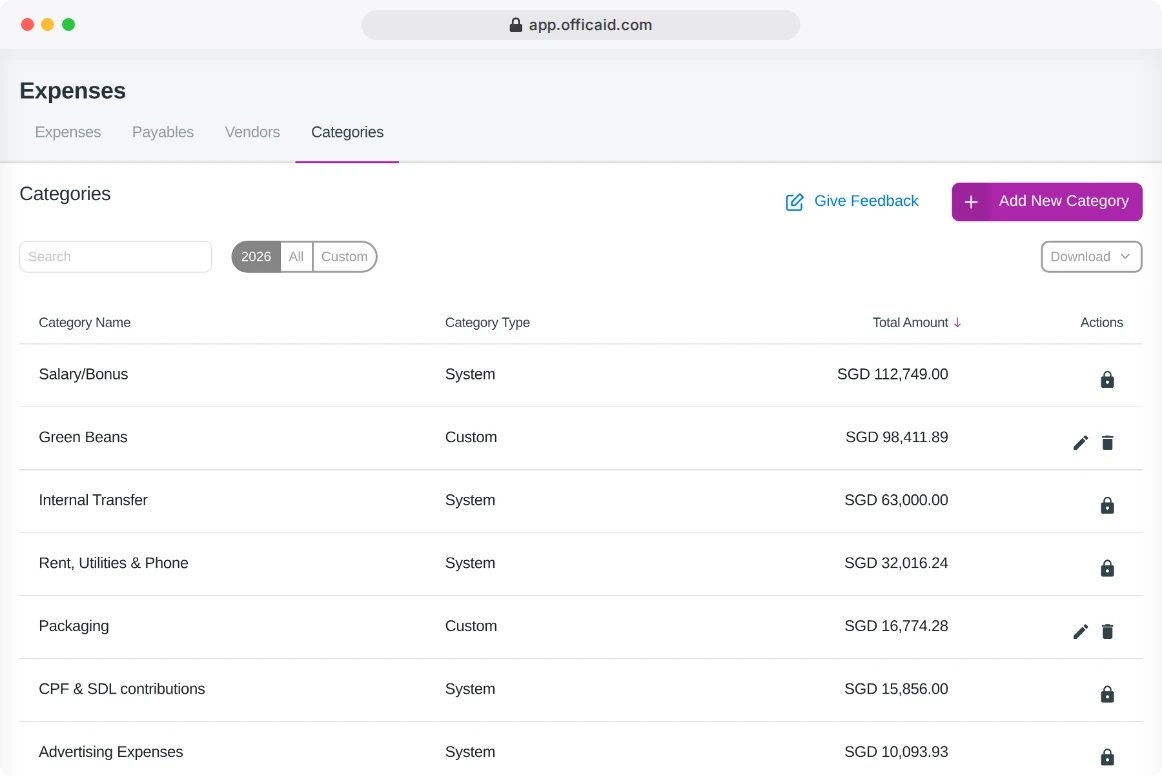The width and height of the screenshot is (1162, 776).
Task: Click the Add New Category button
Action: 1046,202
